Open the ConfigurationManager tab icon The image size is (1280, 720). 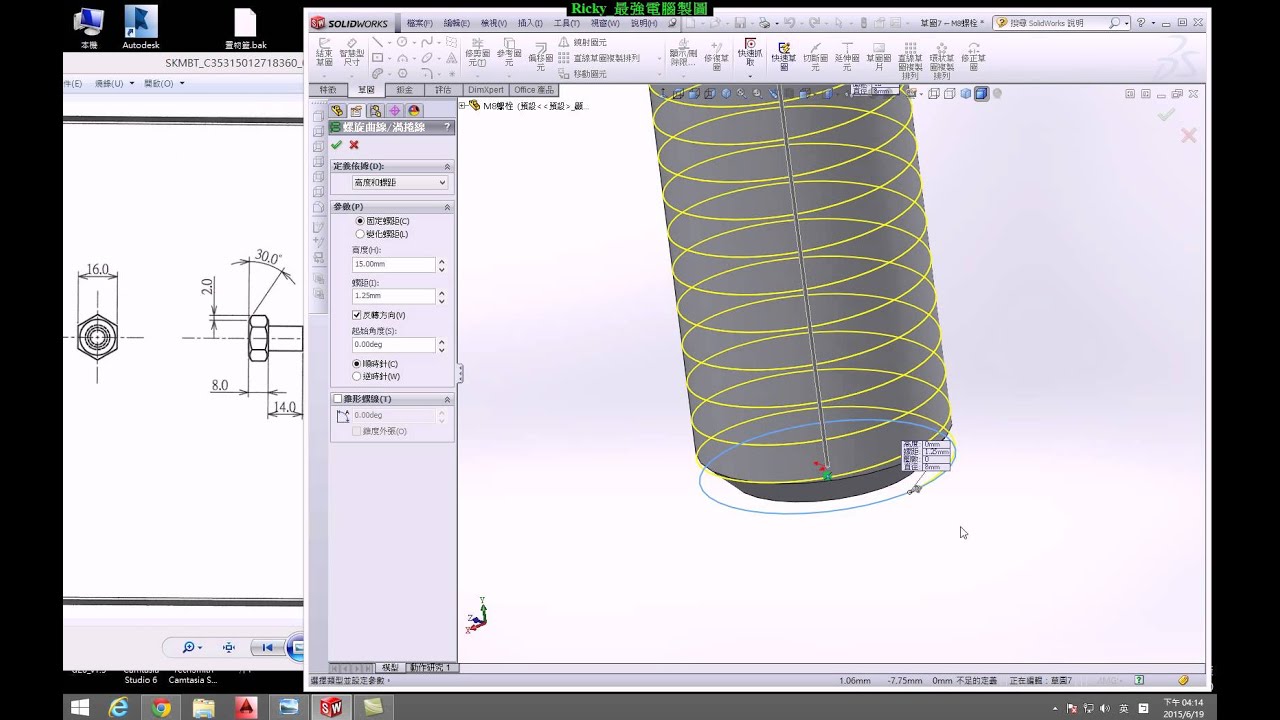click(x=375, y=111)
